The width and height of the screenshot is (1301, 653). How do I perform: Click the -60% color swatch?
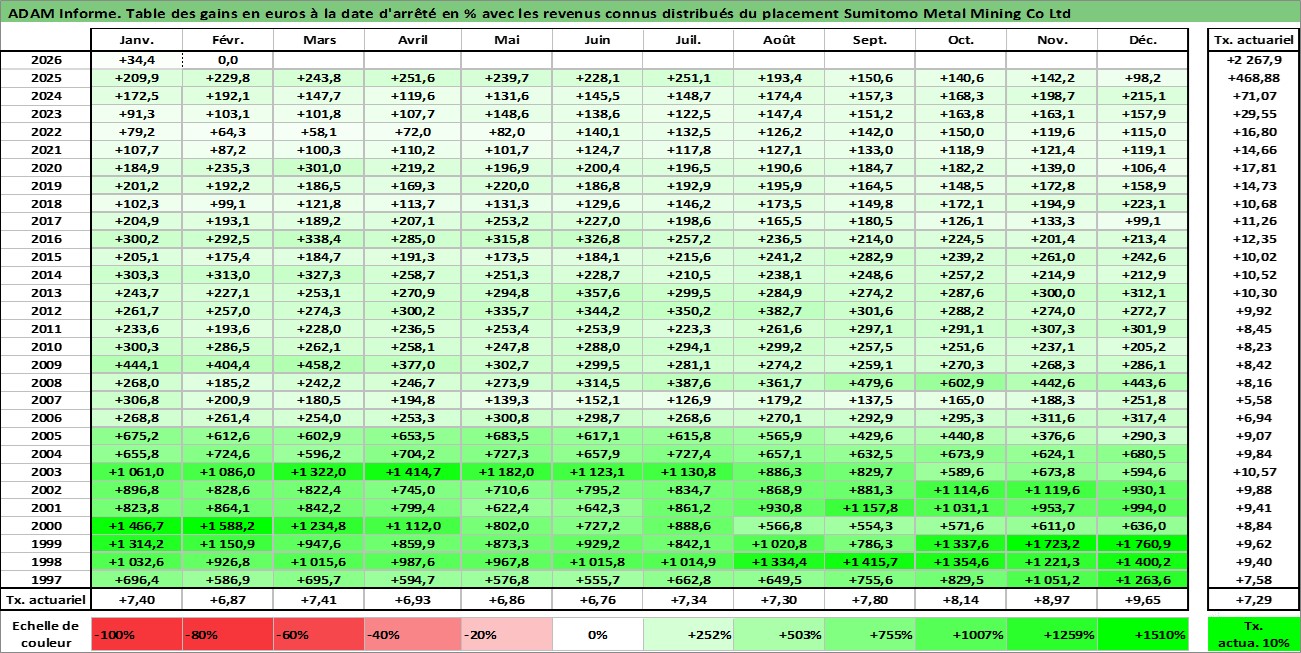[318, 634]
